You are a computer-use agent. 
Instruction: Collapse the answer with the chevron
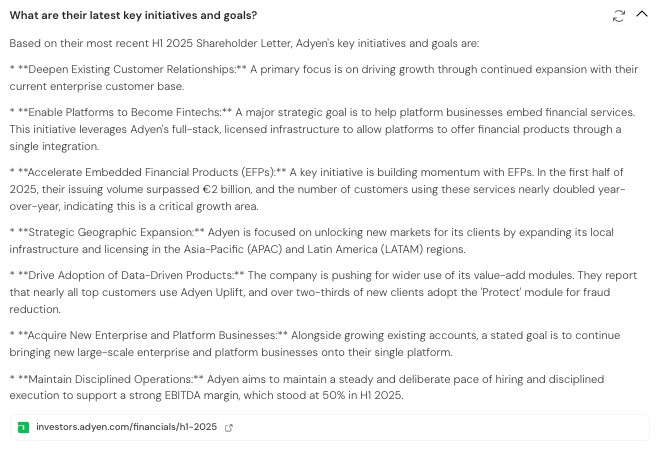pos(642,14)
